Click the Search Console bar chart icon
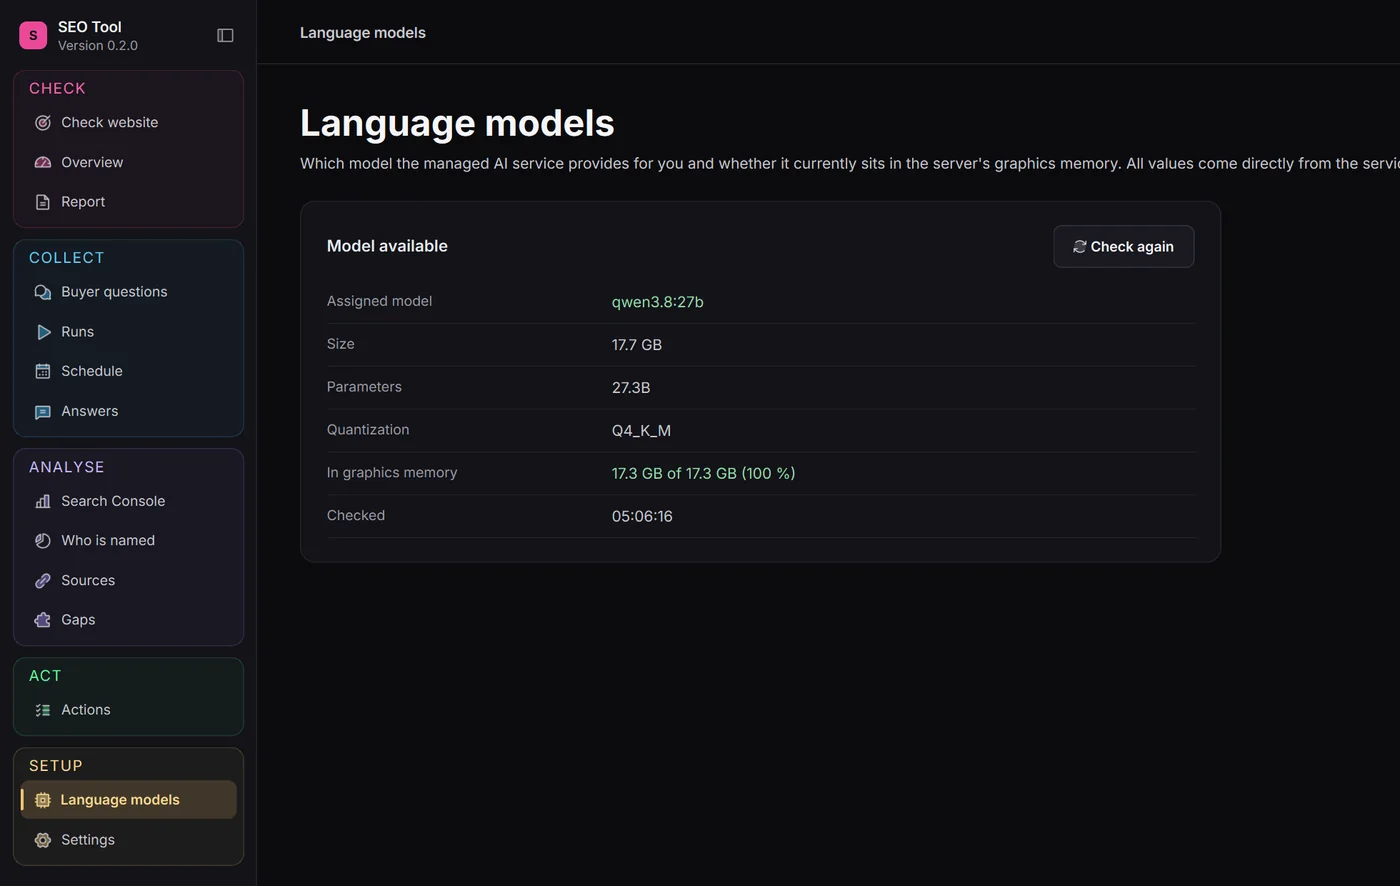The image size is (1400, 886). coord(43,501)
